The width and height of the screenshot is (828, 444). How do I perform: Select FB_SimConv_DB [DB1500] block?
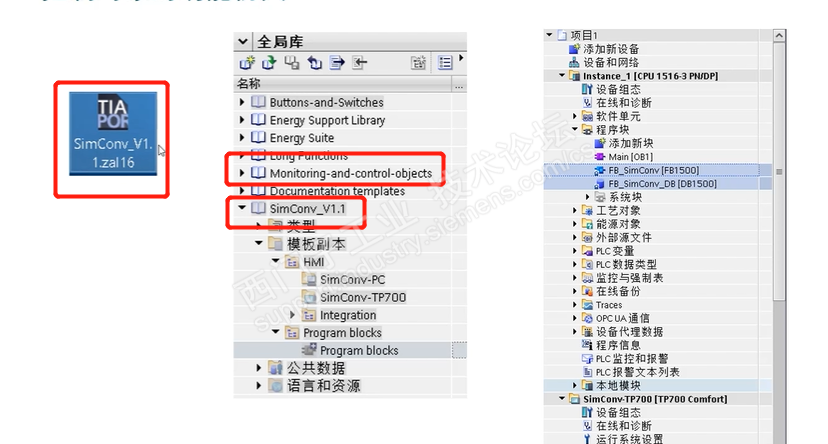coord(662,184)
